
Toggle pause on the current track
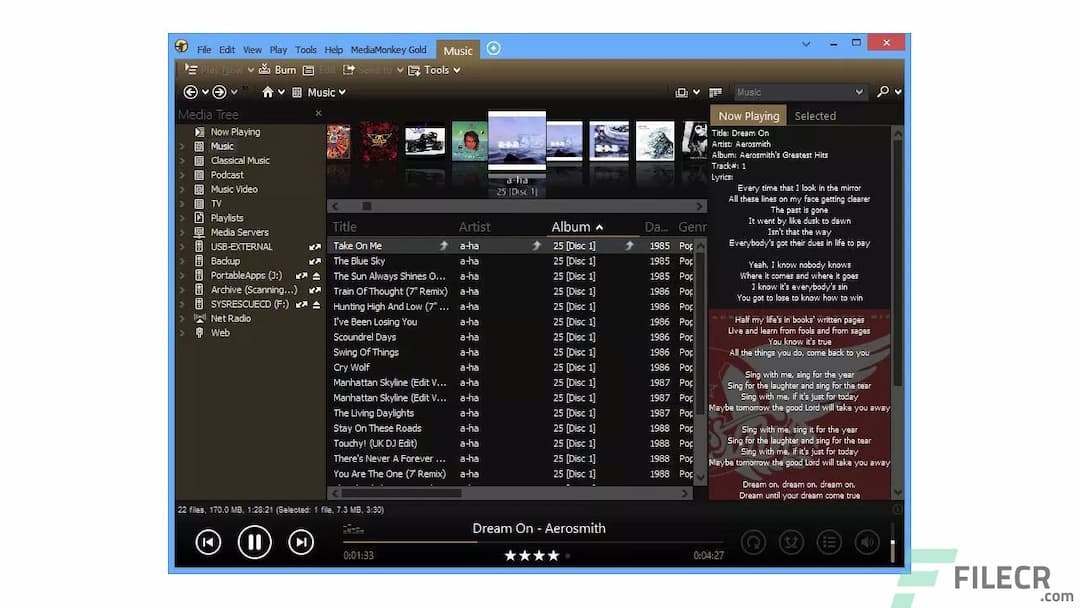pyautogui.click(x=255, y=541)
